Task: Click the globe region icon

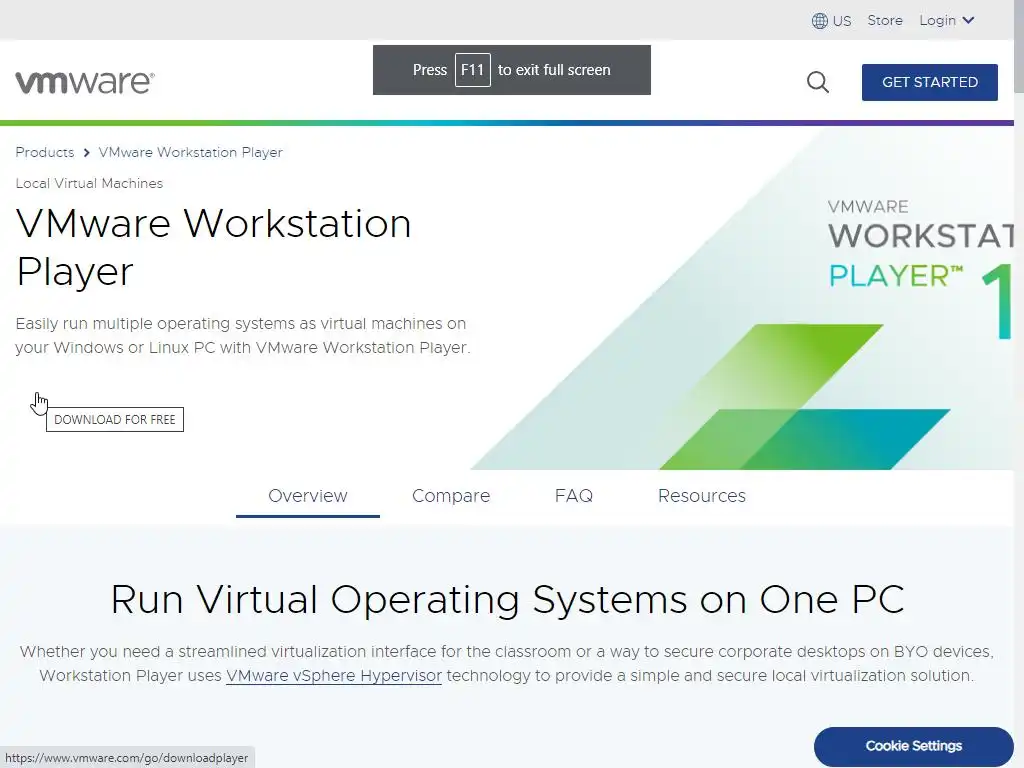Action: (820, 21)
